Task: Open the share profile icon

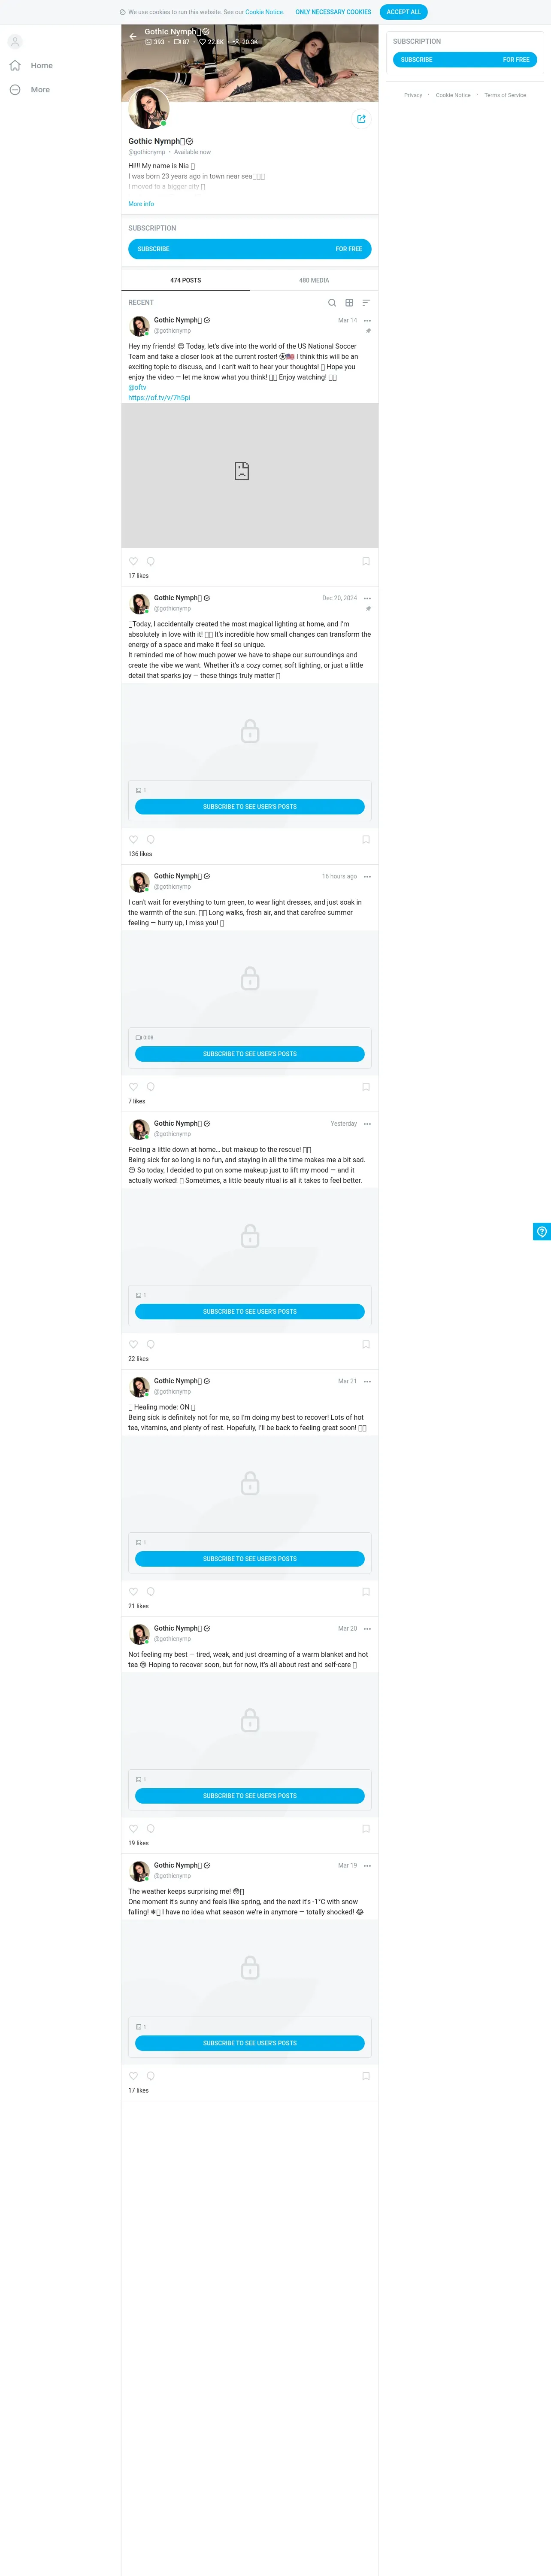Action: 361,119
